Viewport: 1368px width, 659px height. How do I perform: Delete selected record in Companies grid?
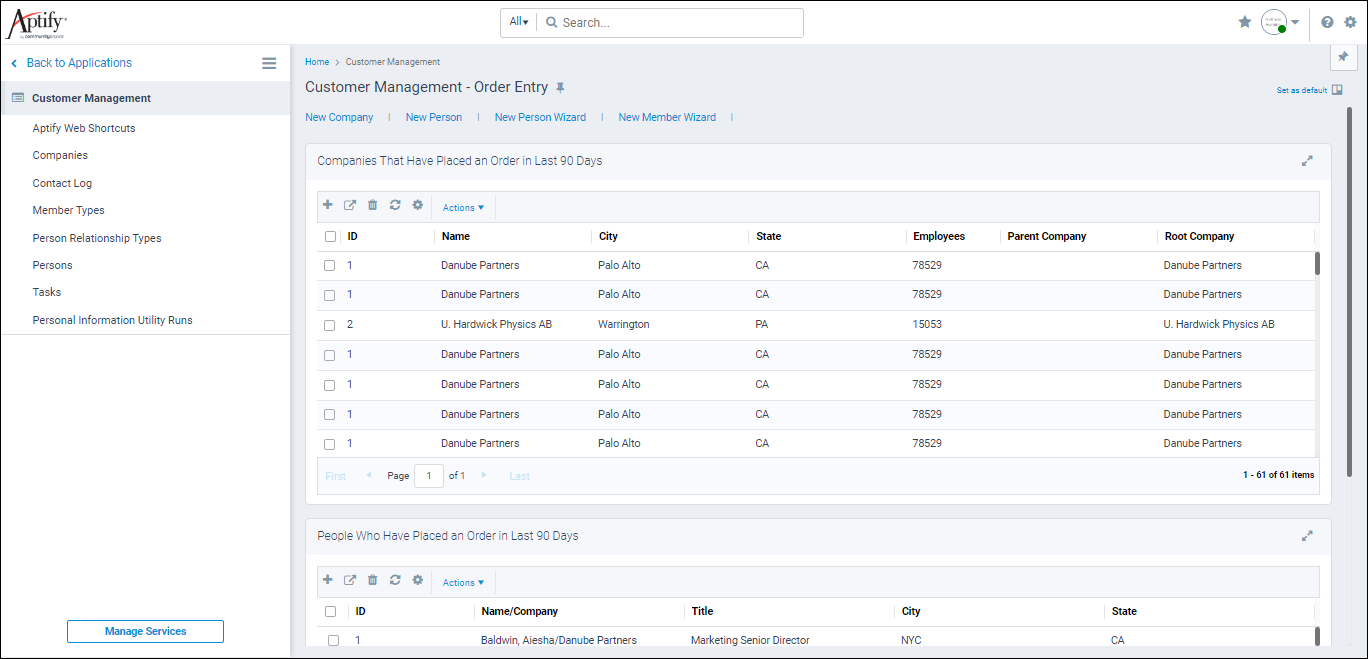[372, 205]
